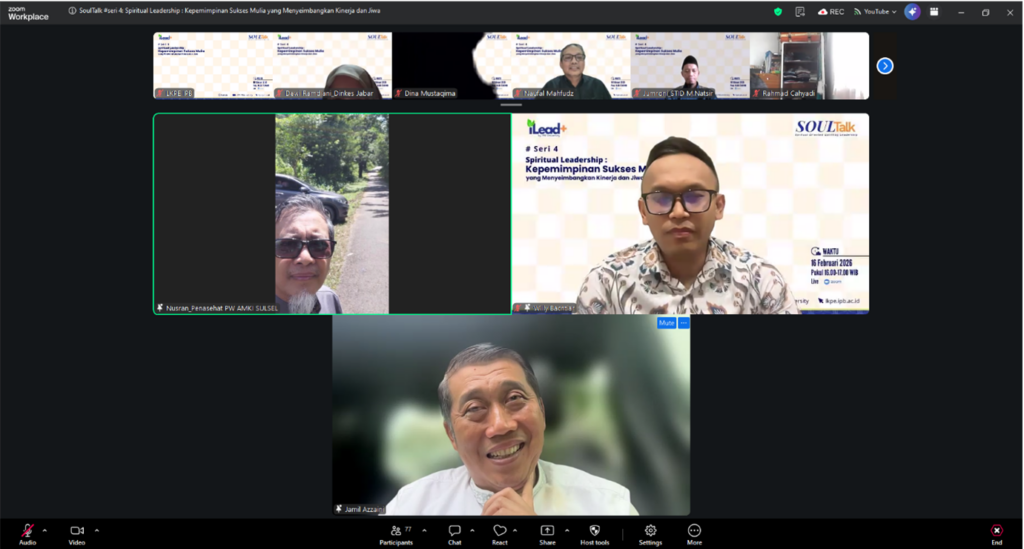The image size is (1024, 549).
Task: Click pin icon on Jamil Azzaini's label
Action: point(338,509)
